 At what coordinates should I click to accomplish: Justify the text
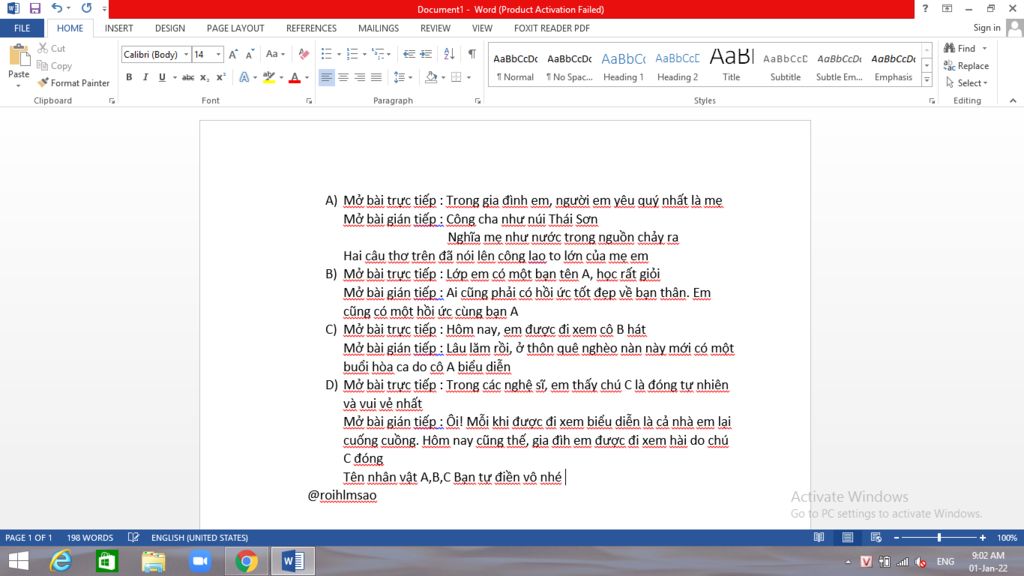376,77
